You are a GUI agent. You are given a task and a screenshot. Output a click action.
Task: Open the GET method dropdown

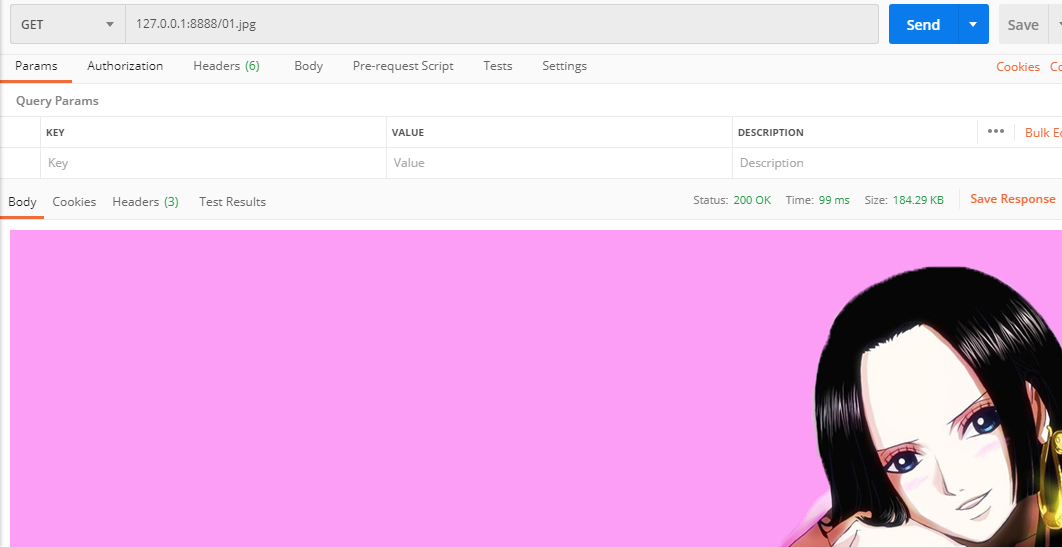(68, 24)
